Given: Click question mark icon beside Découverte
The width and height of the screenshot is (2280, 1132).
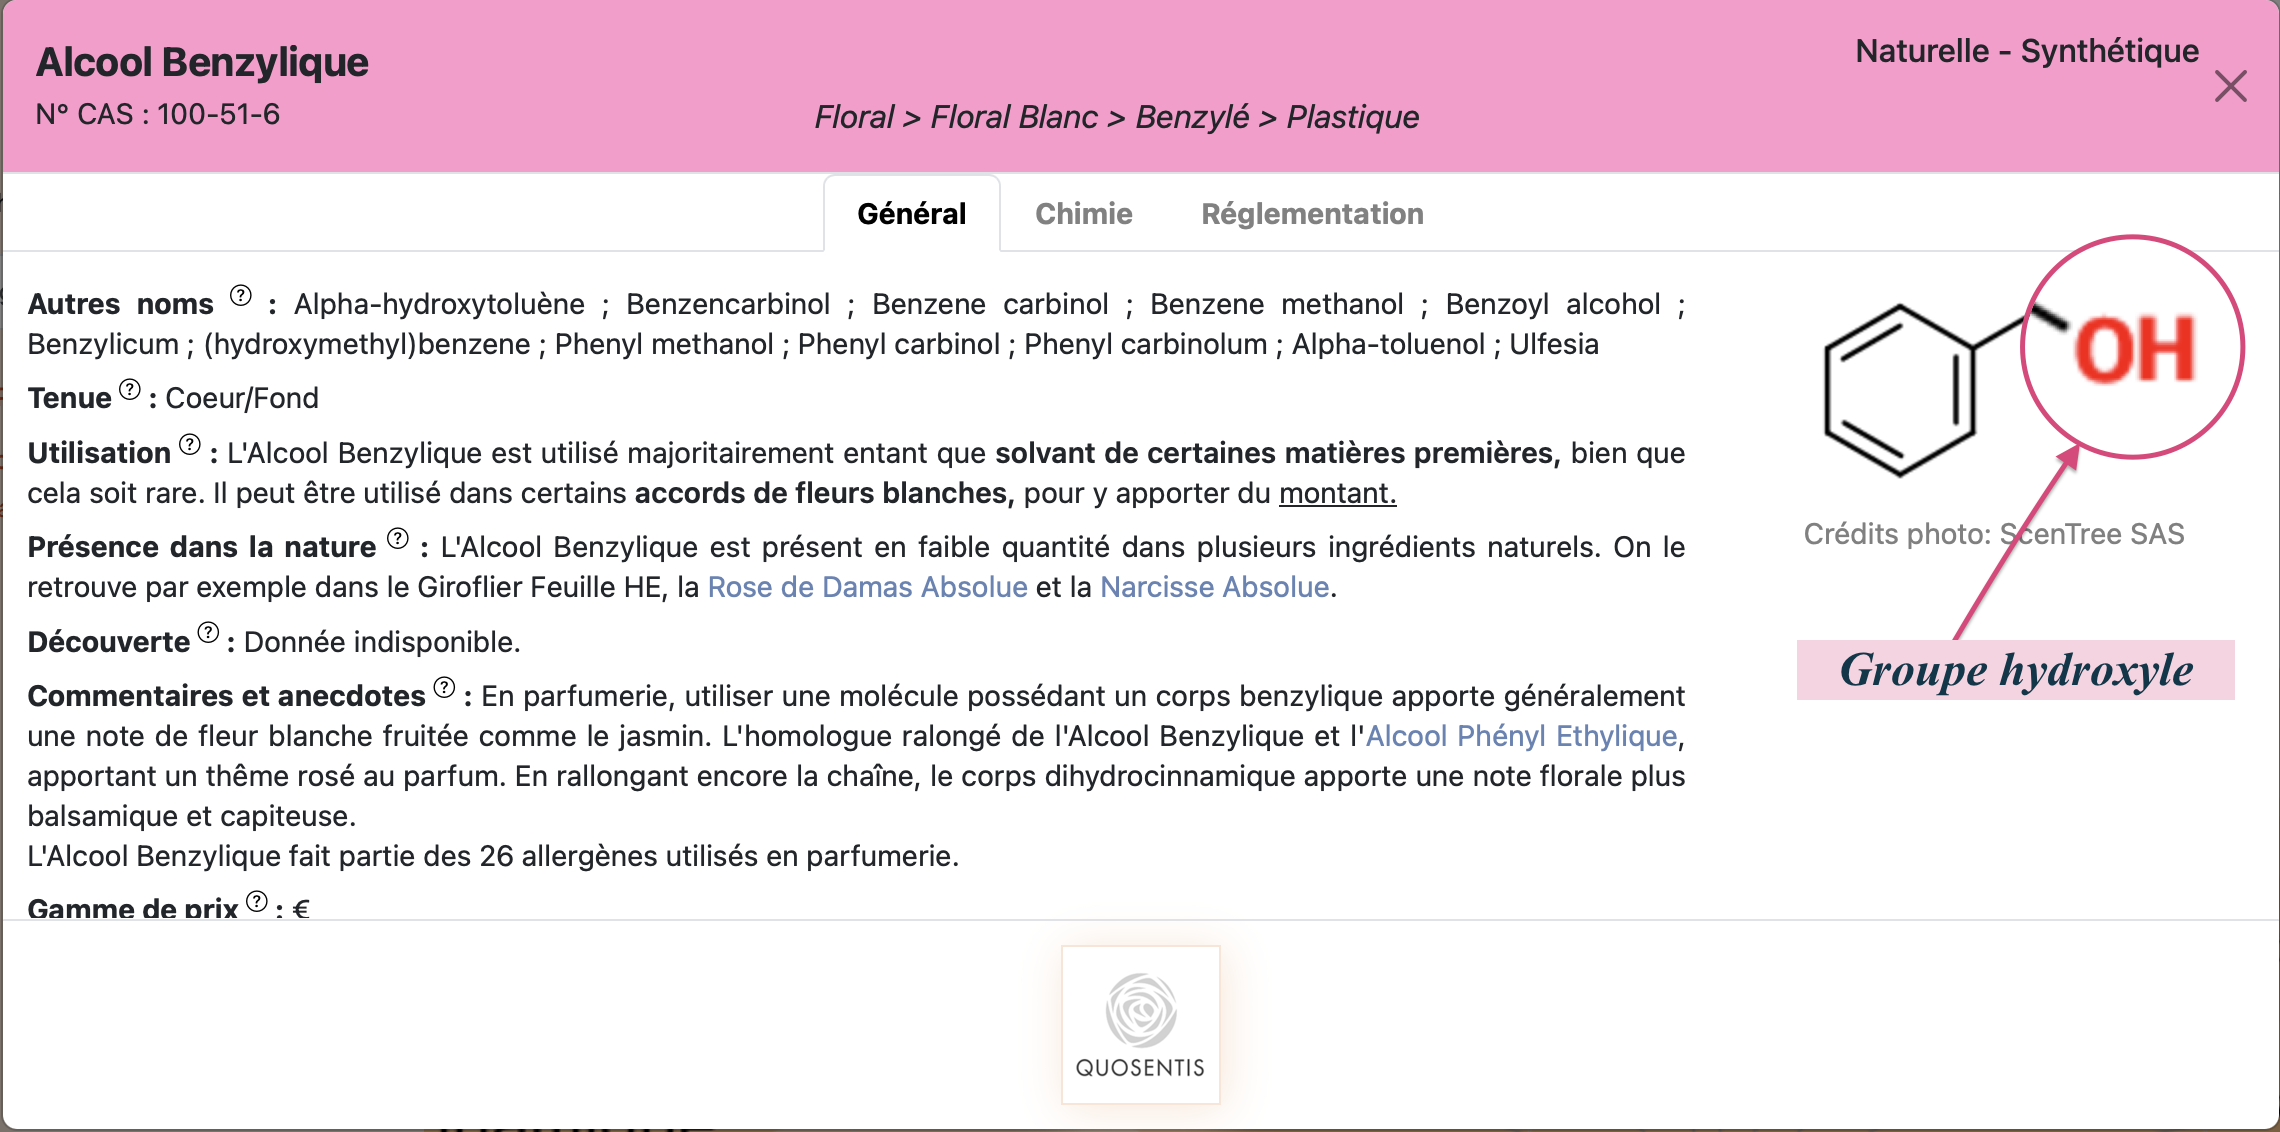Looking at the screenshot, I should (x=208, y=633).
